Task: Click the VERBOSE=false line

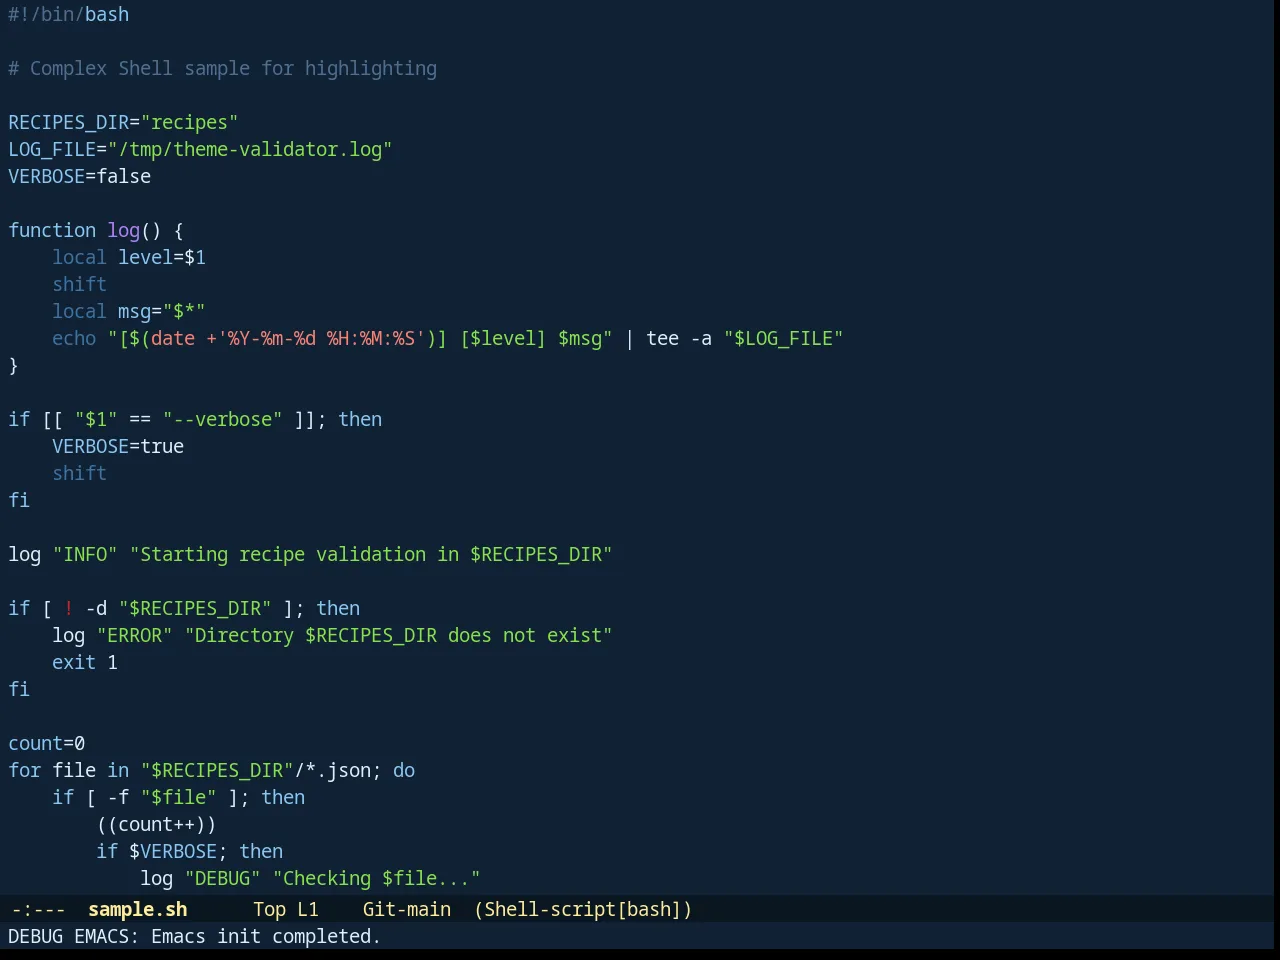Action: 80,176
